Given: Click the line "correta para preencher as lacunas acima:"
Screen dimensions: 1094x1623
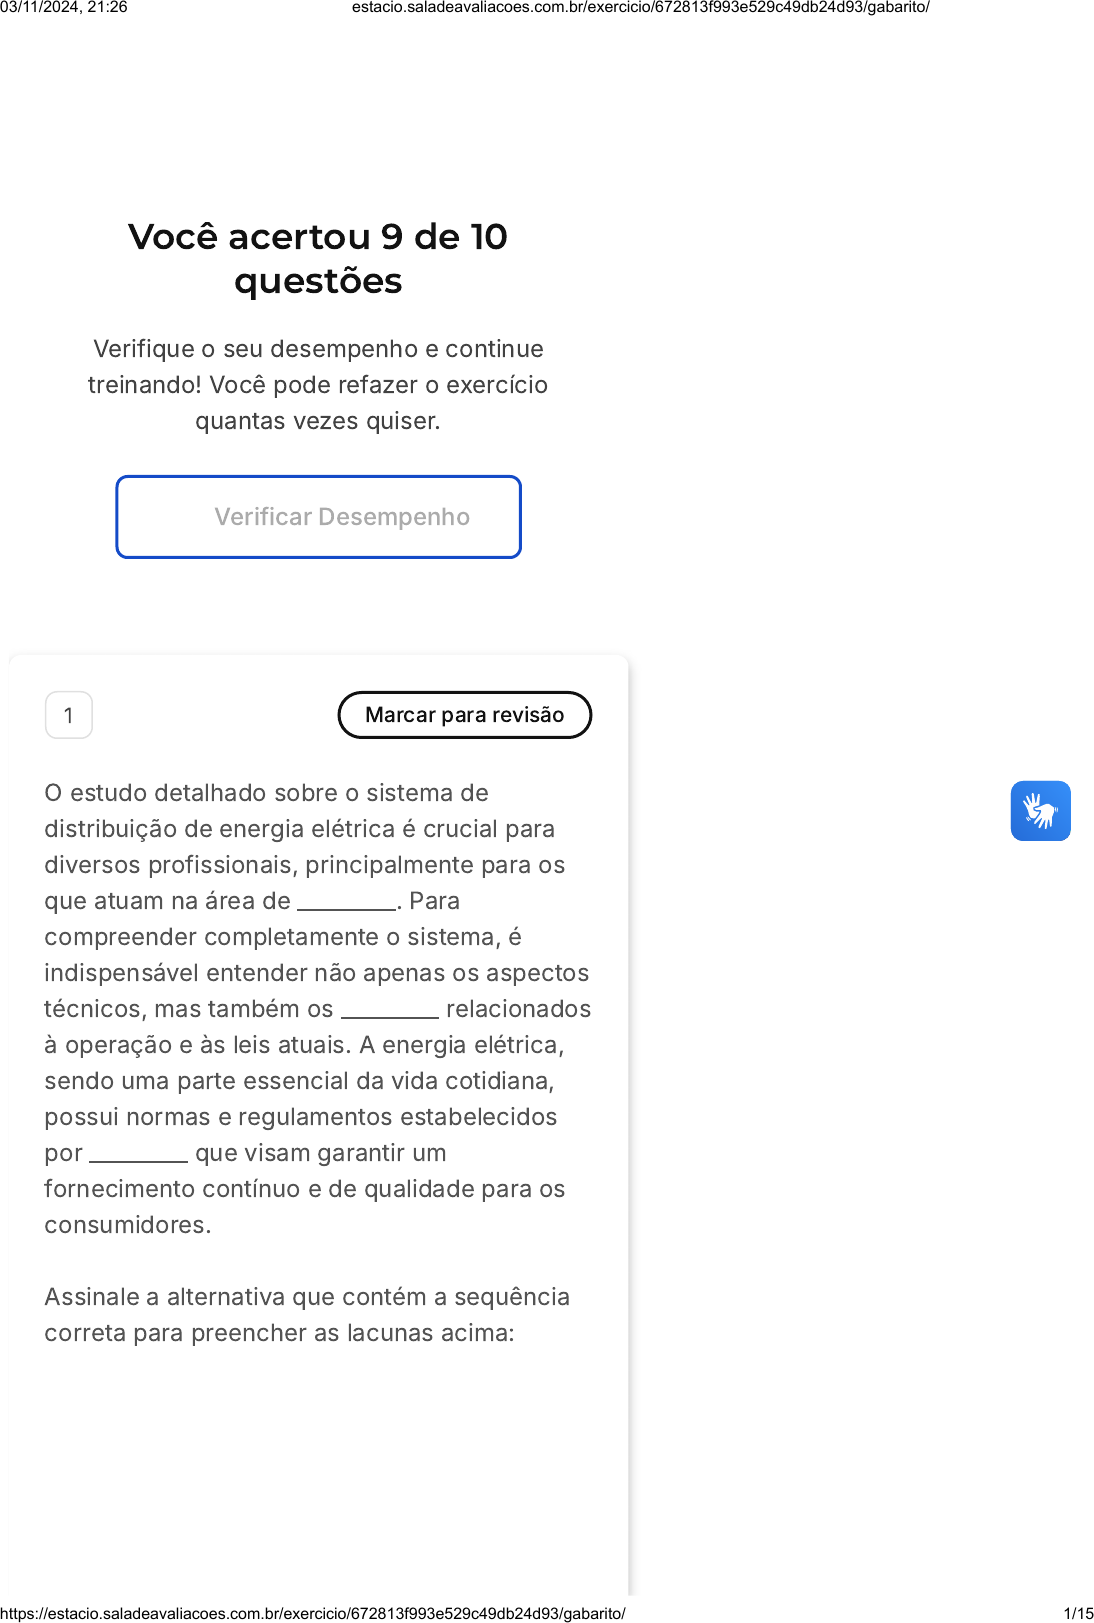Looking at the screenshot, I should tap(279, 1333).
